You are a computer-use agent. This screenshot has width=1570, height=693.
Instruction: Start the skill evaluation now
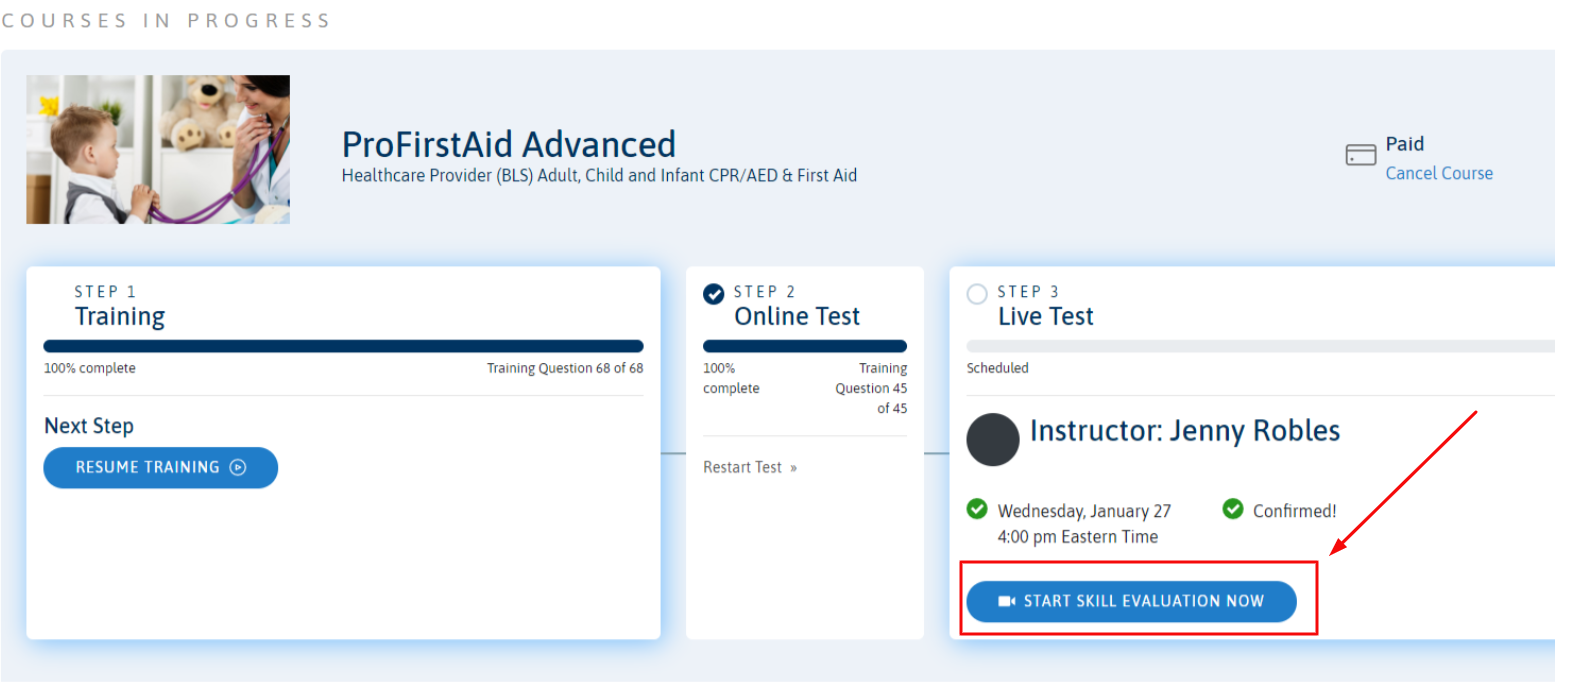click(x=1131, y=601)
